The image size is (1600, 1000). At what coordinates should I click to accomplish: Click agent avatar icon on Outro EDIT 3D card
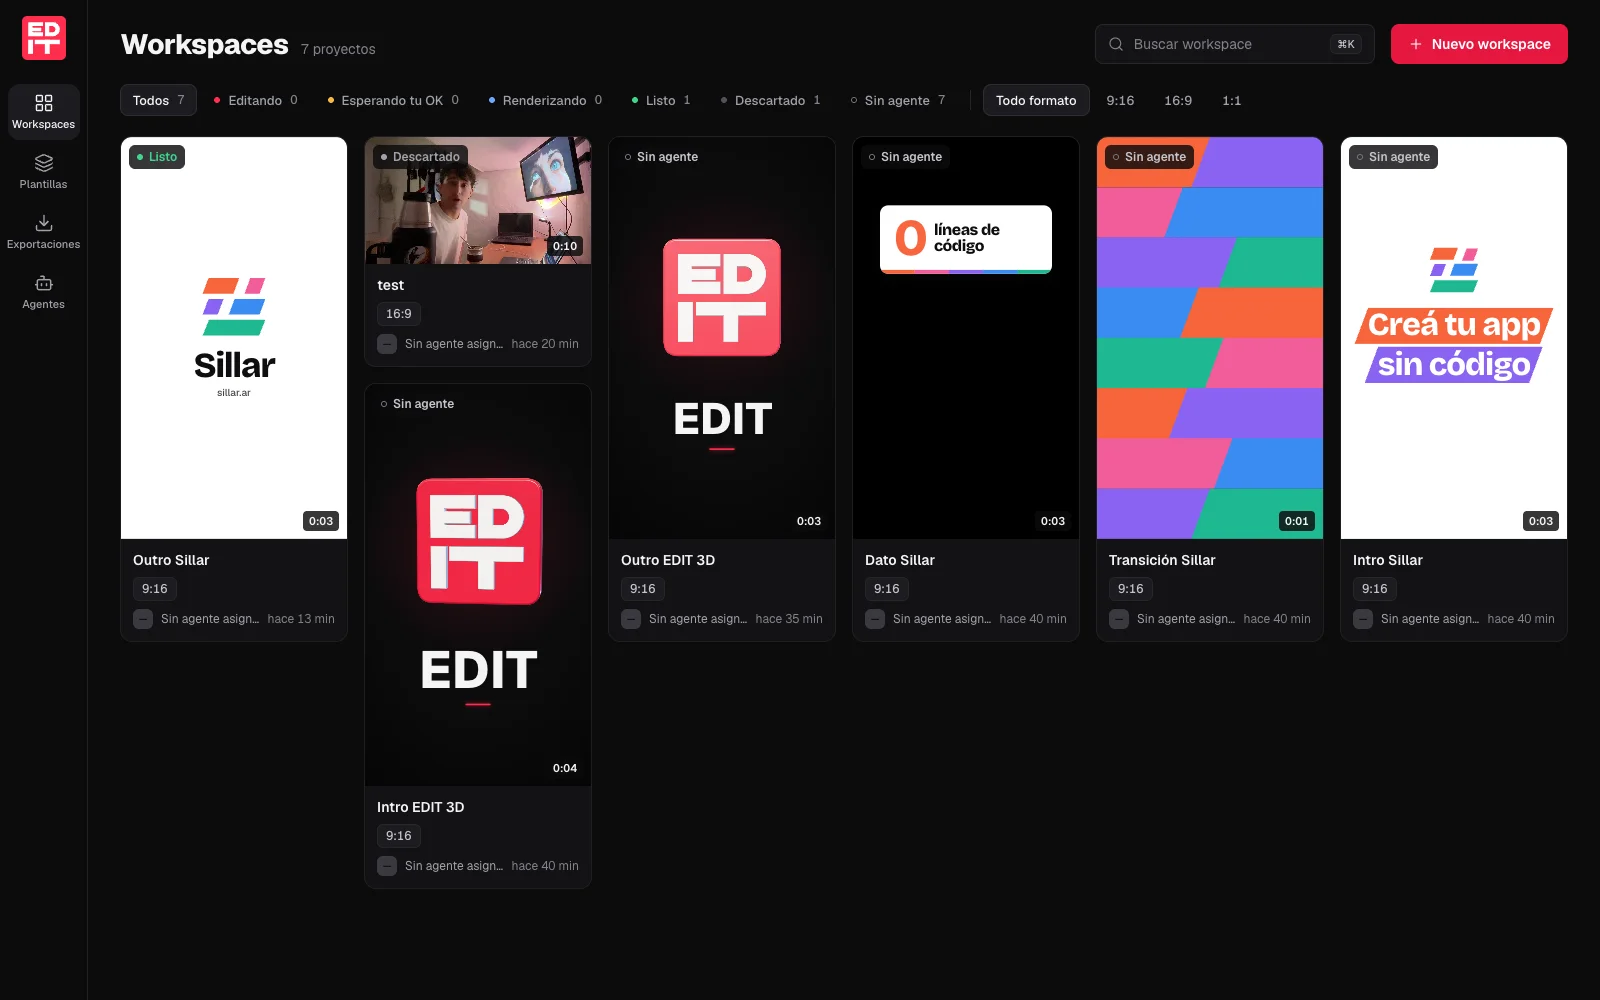click(x=631, y=619)
